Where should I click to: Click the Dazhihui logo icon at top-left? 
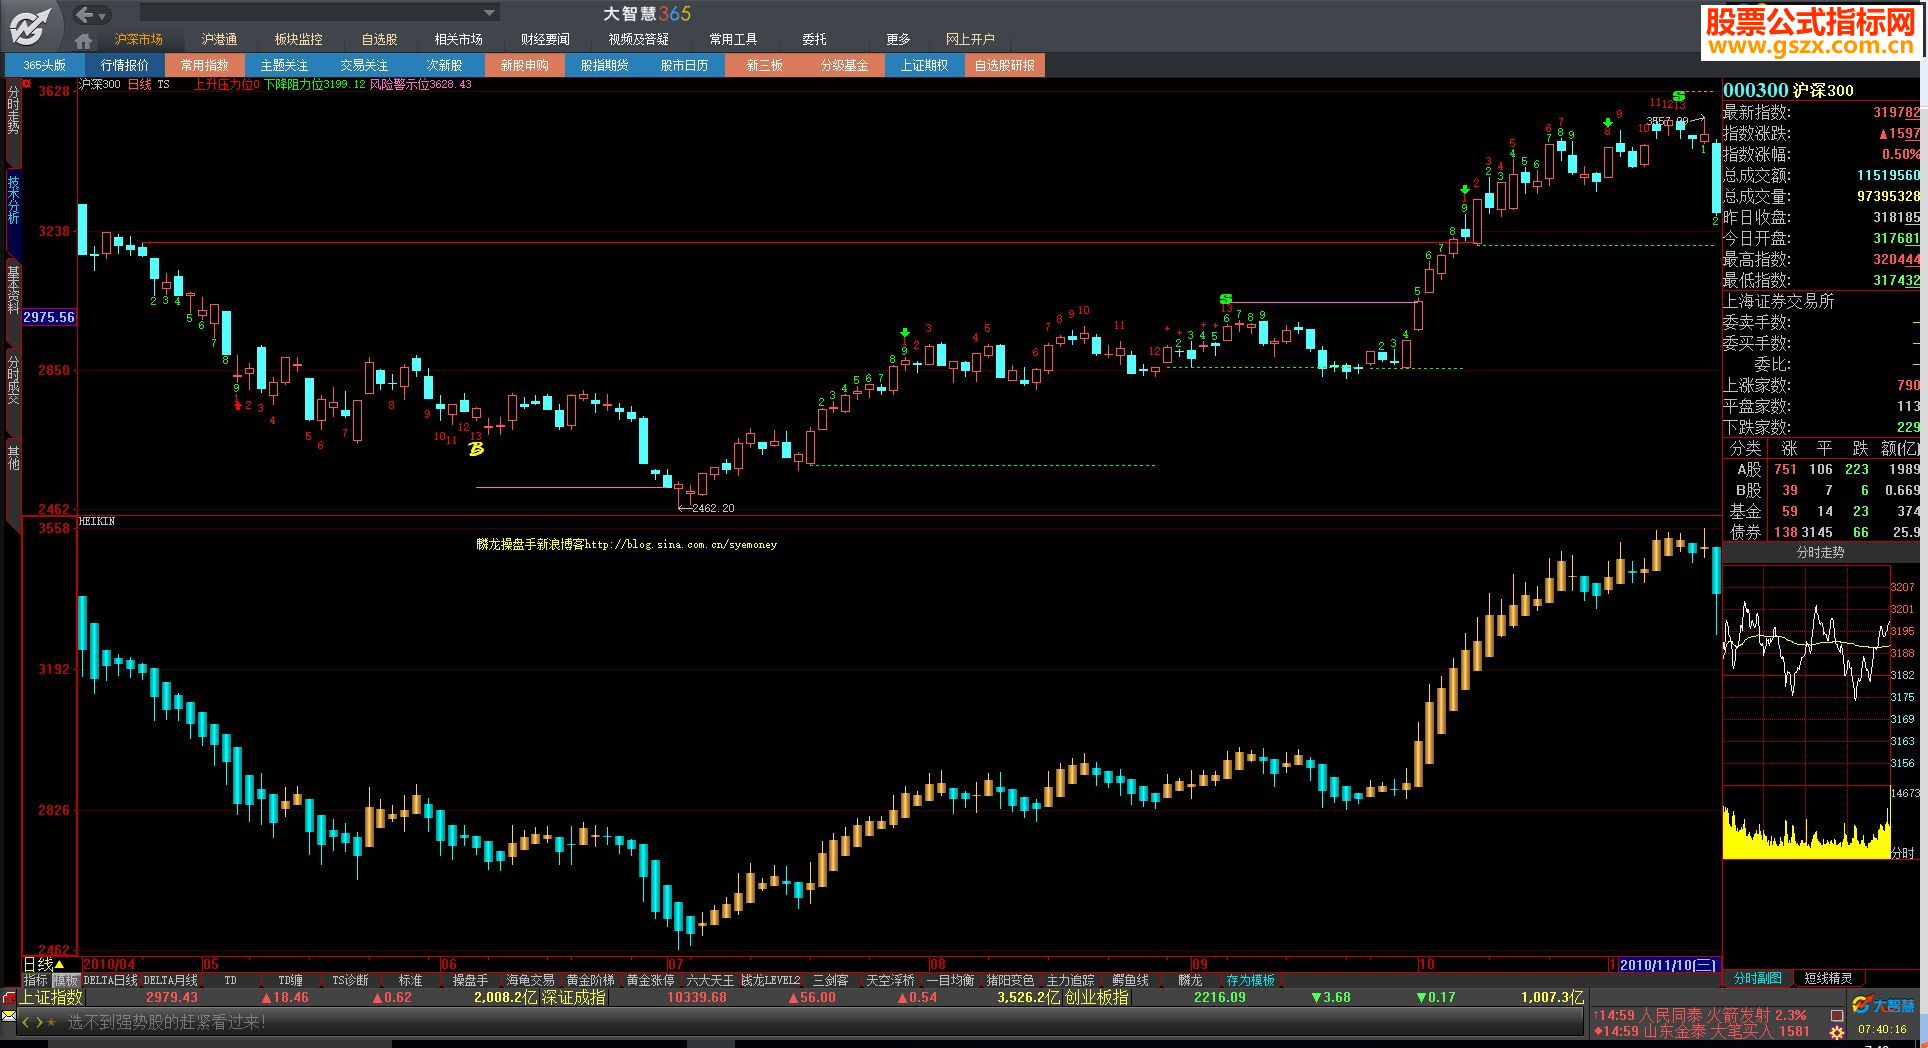(x=31, y=27)
